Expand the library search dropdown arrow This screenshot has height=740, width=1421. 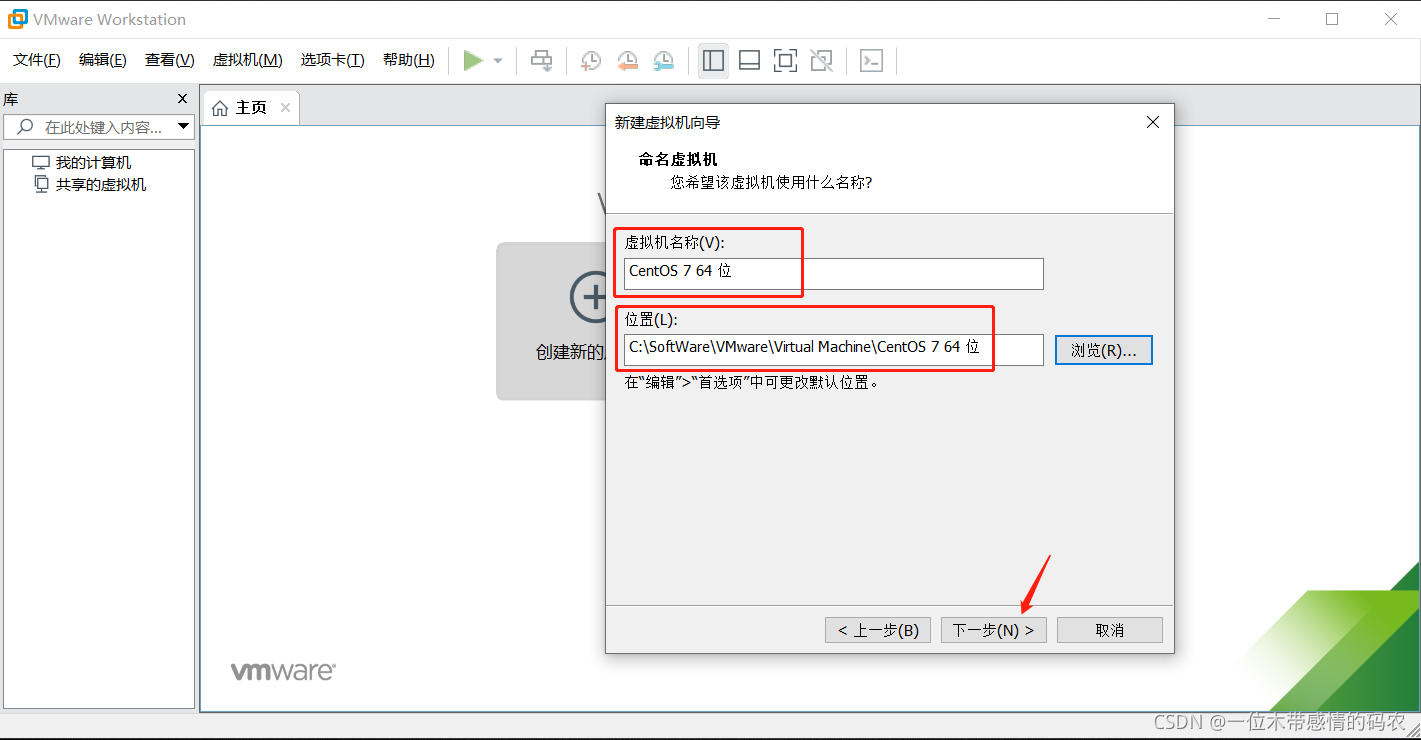pyautogui.click(x=183, y=127)
